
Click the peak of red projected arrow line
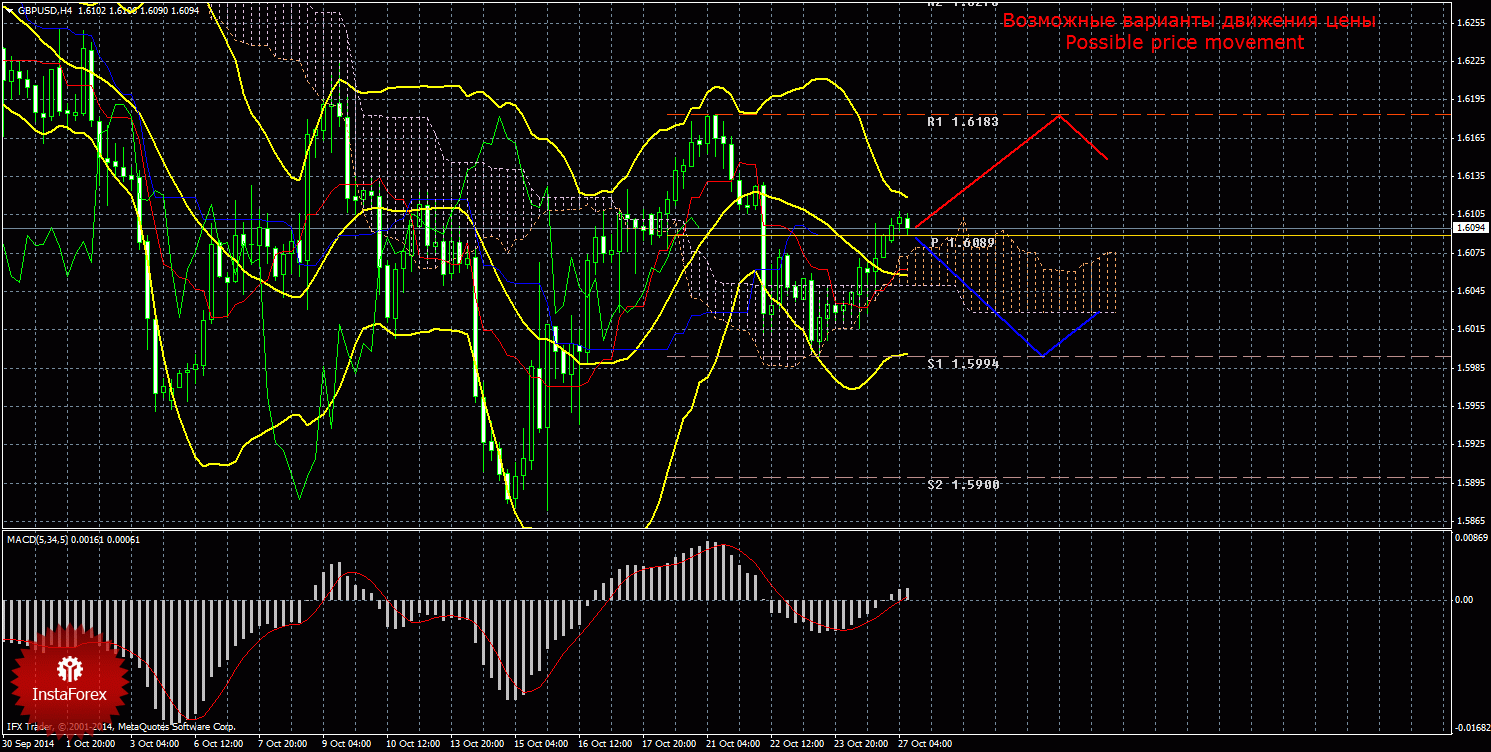[1061, 116]
